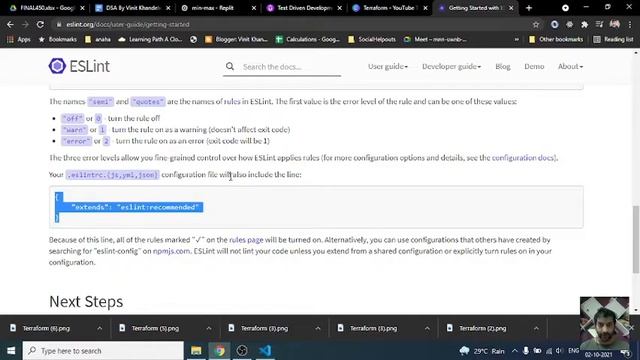Switch to the DSA by Vinit Khandelwal tab
Screen dimensions: 640x360
133,8
